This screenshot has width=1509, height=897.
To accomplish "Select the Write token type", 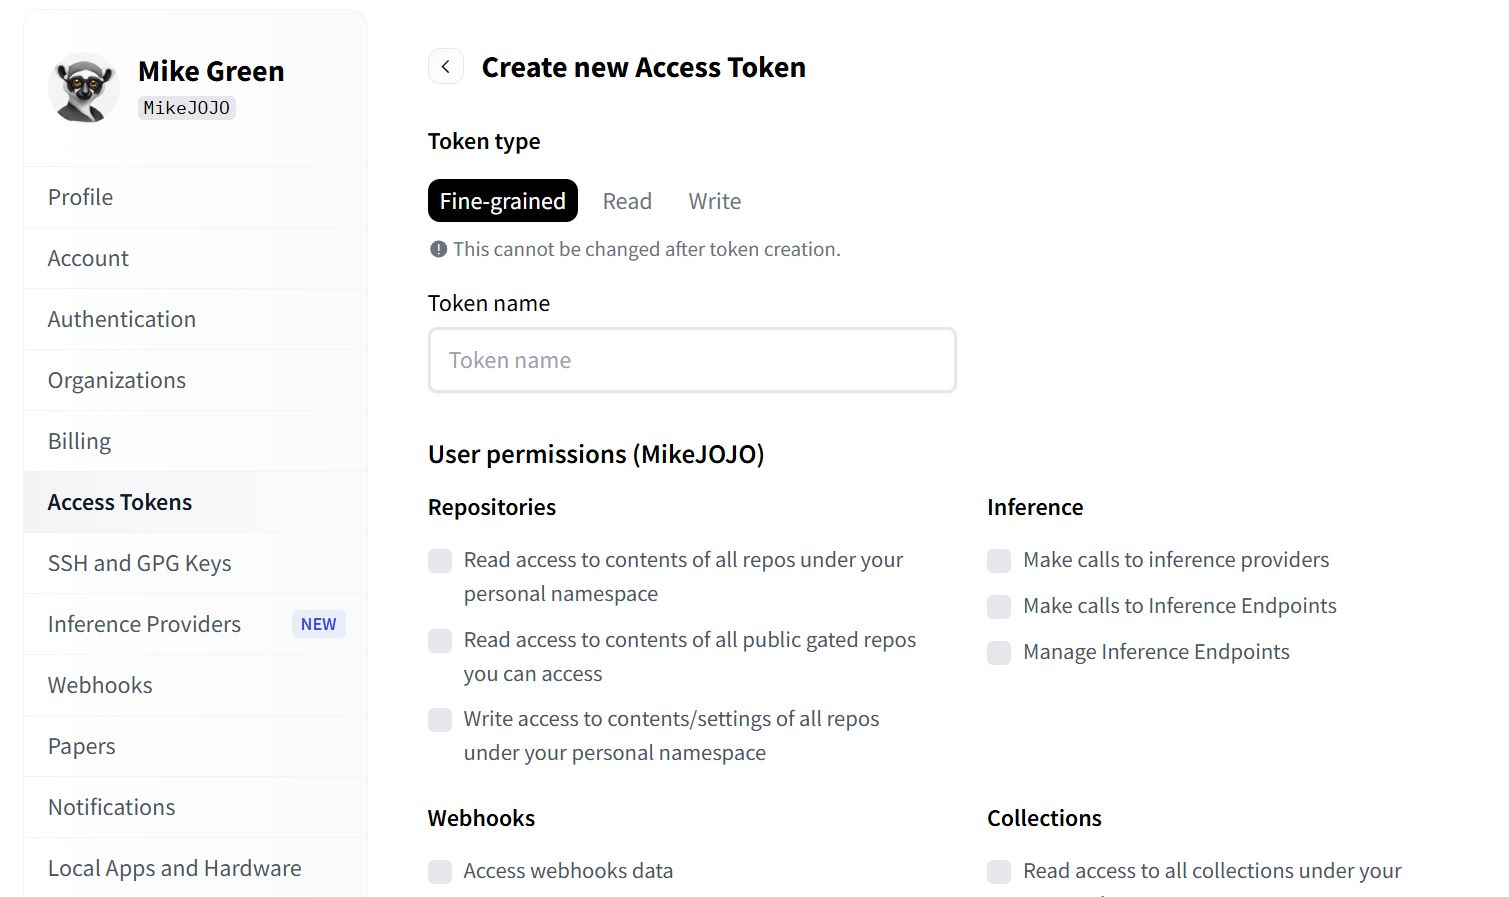I will click(x=714, y=201).
